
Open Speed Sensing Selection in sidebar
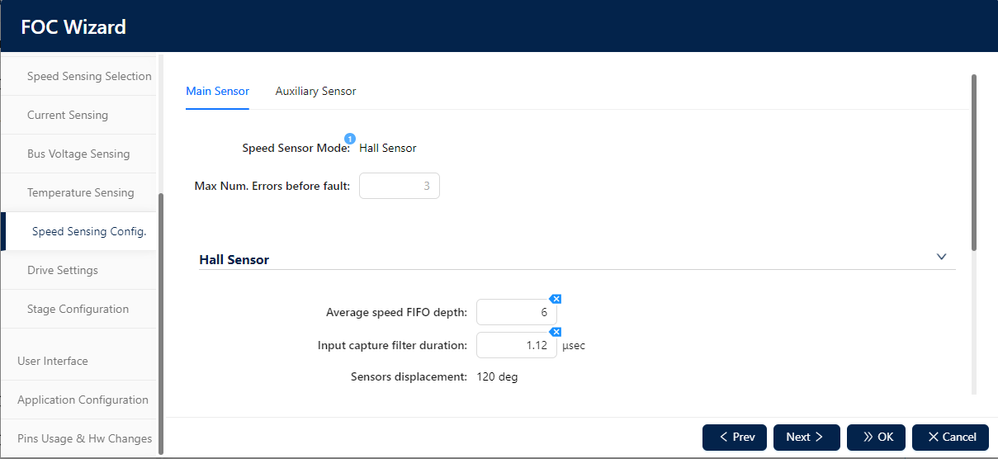click(89, 76)
